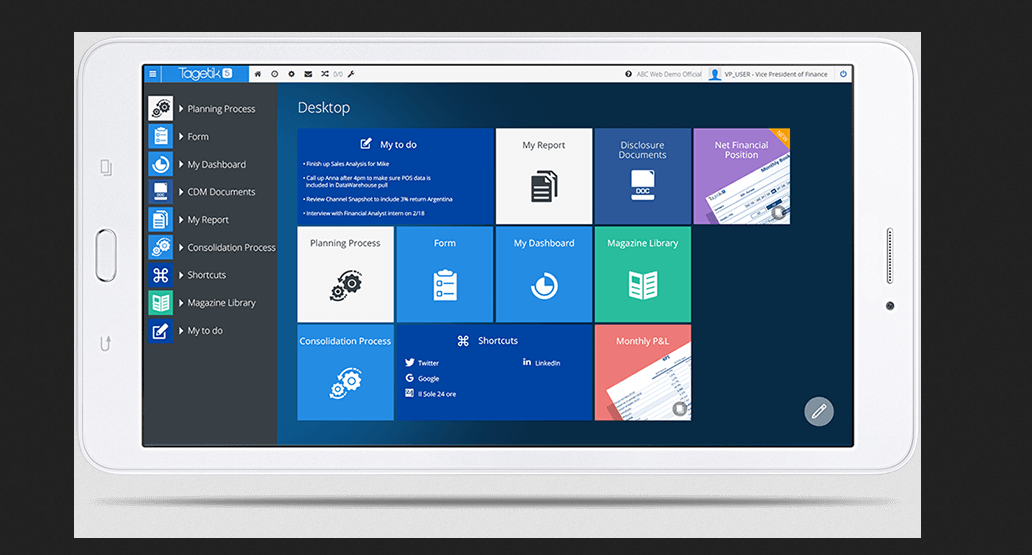1032x555 pixels.
Task: Go to home via house icon
Action: tap(258, 74)
